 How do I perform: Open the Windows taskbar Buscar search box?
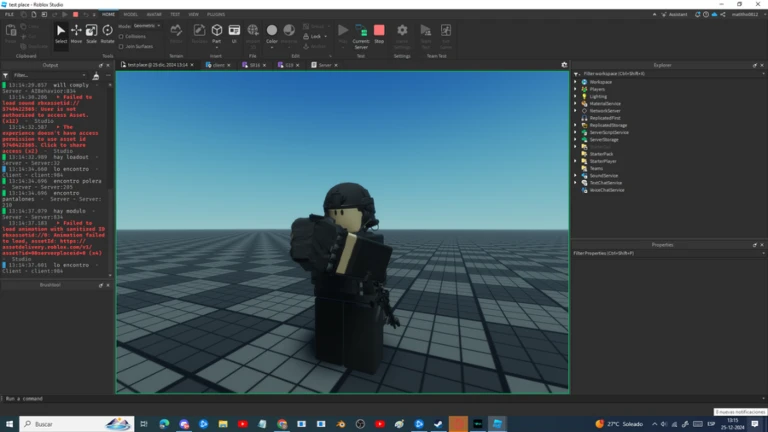click(77, 424)
